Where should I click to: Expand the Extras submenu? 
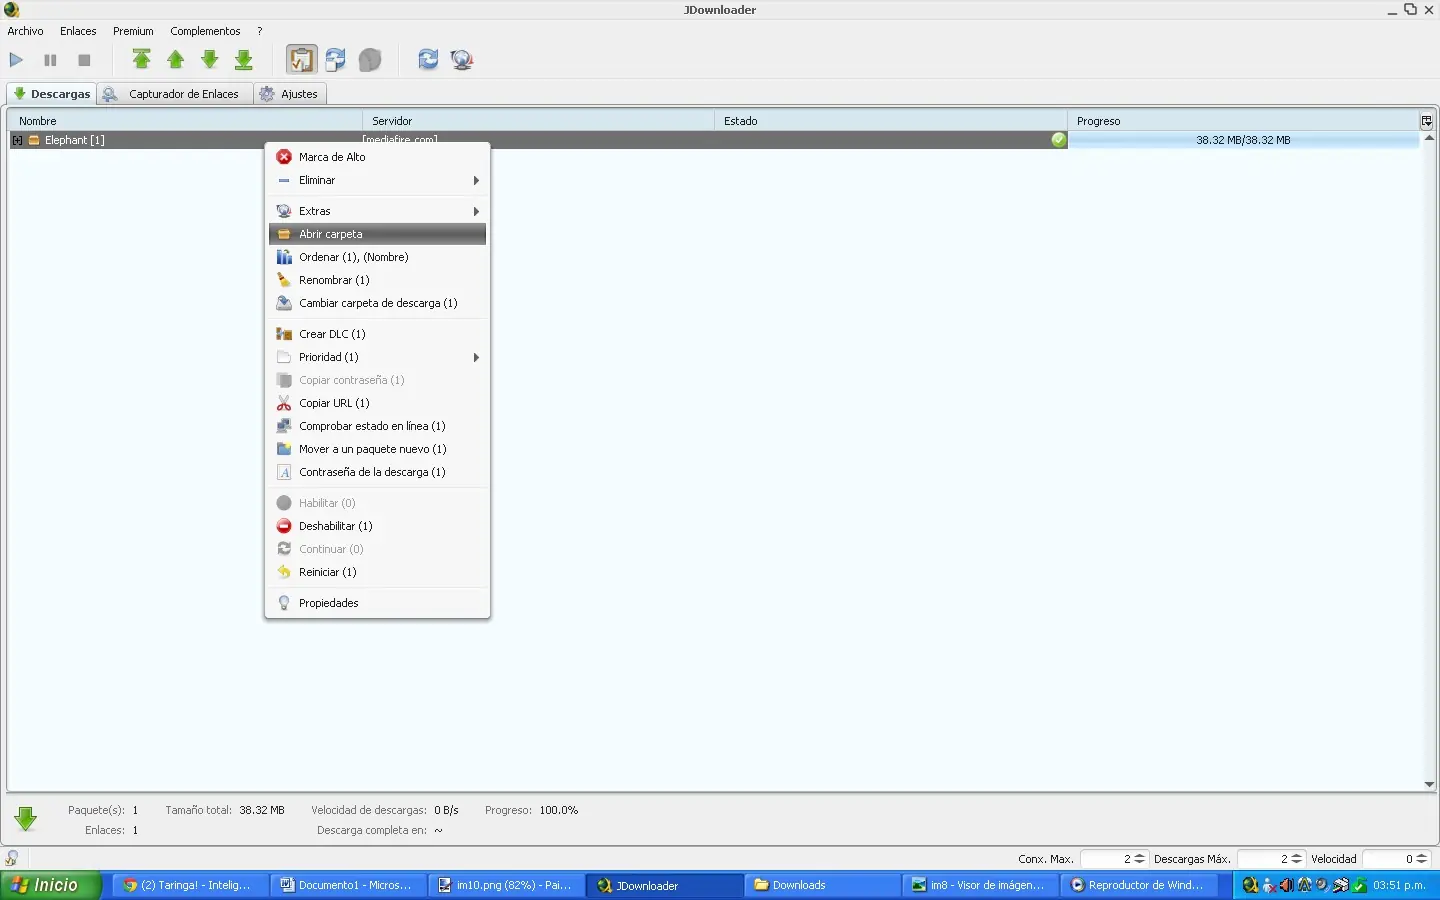378,211
